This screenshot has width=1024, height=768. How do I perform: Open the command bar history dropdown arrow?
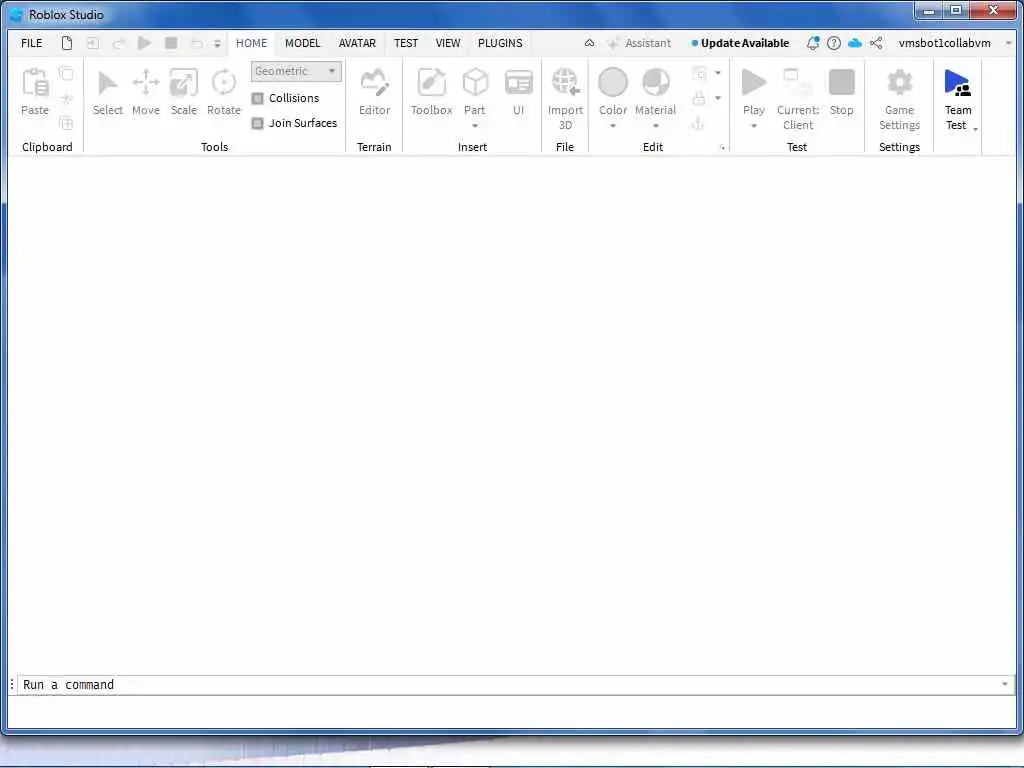(x=1004, y=684)
